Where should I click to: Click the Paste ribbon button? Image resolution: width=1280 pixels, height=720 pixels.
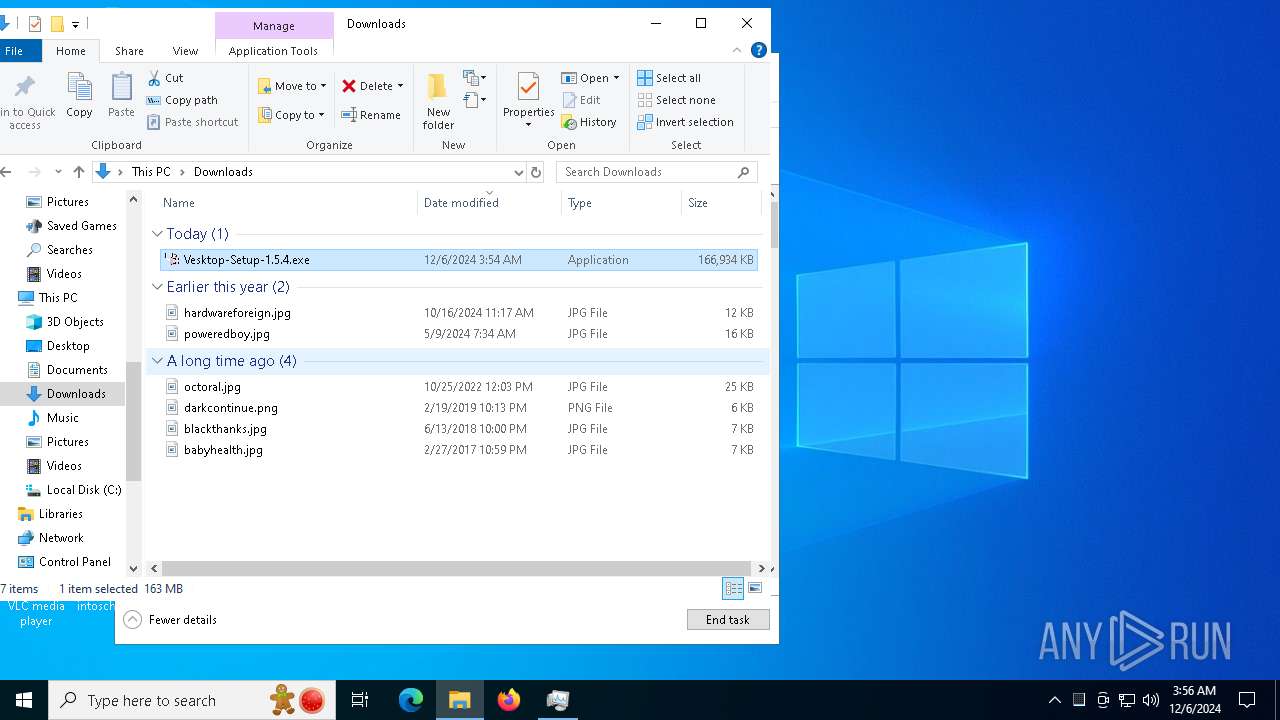pos(121,97)
